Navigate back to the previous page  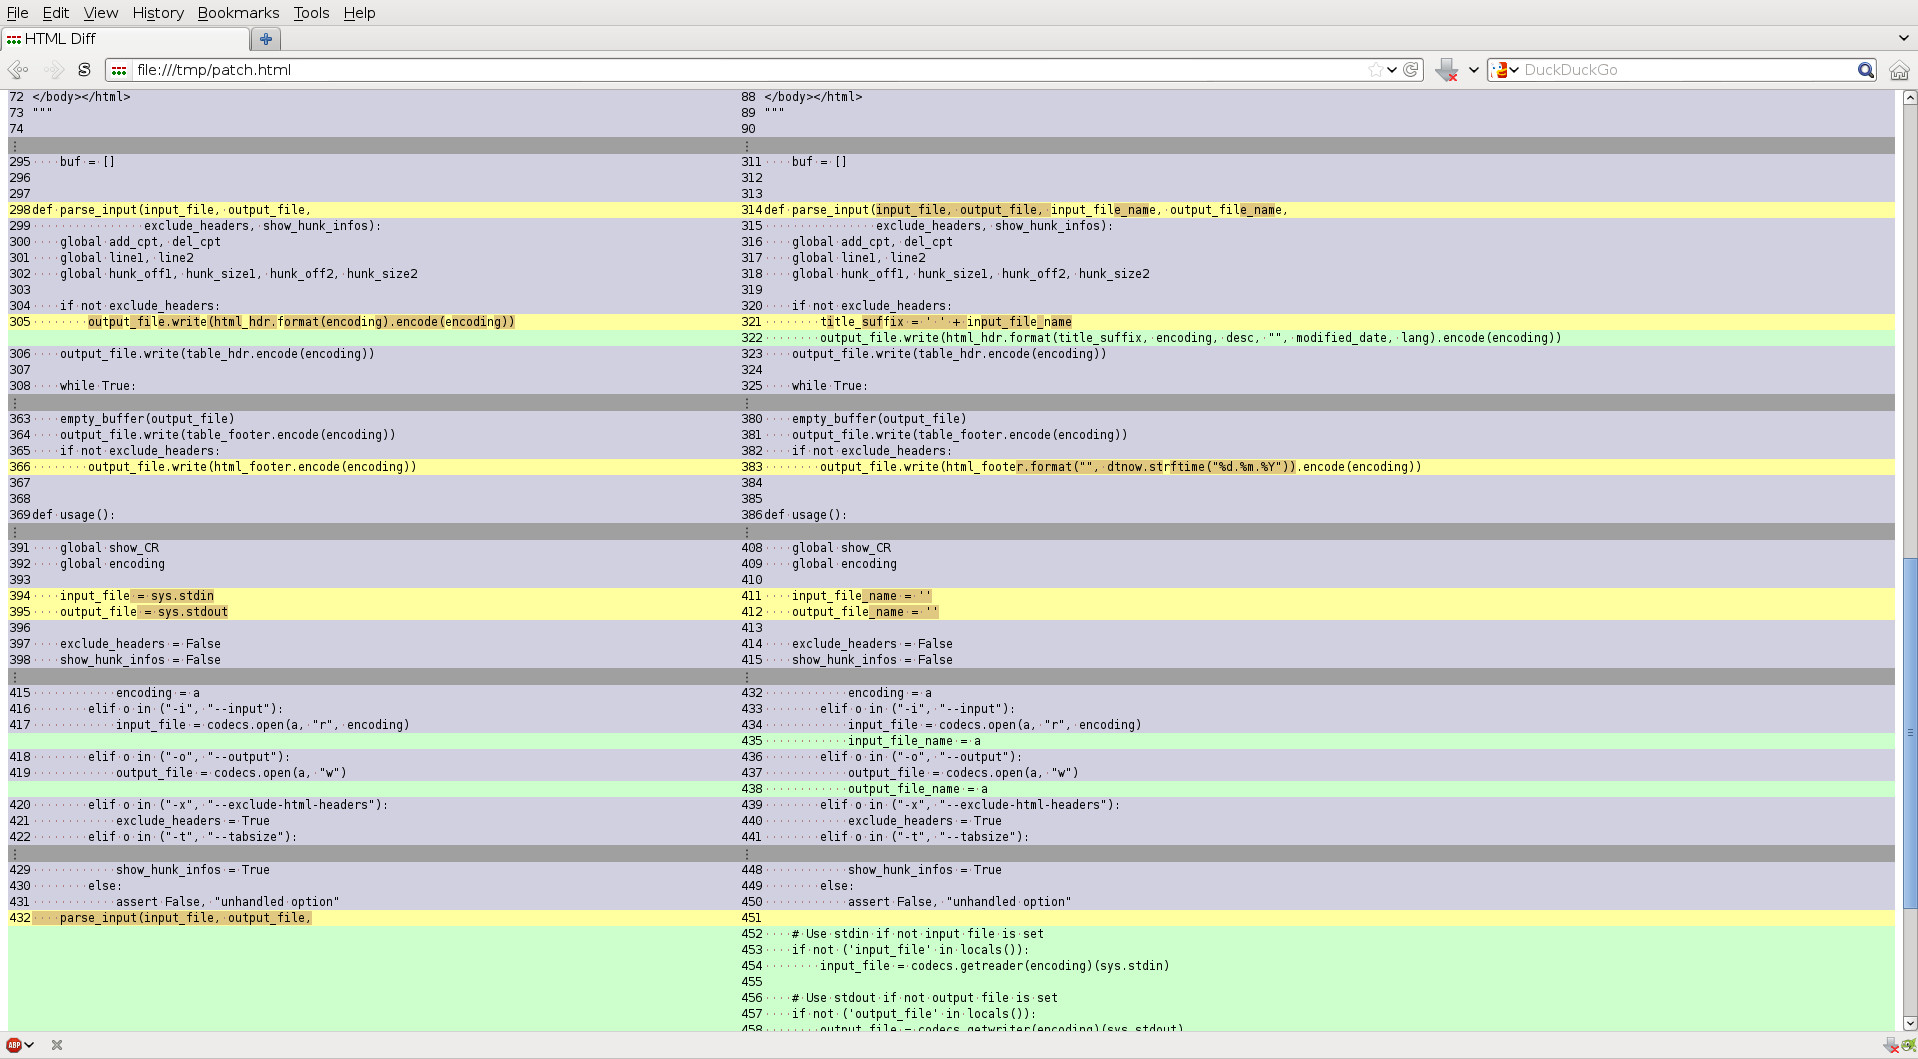coord(18,70)
